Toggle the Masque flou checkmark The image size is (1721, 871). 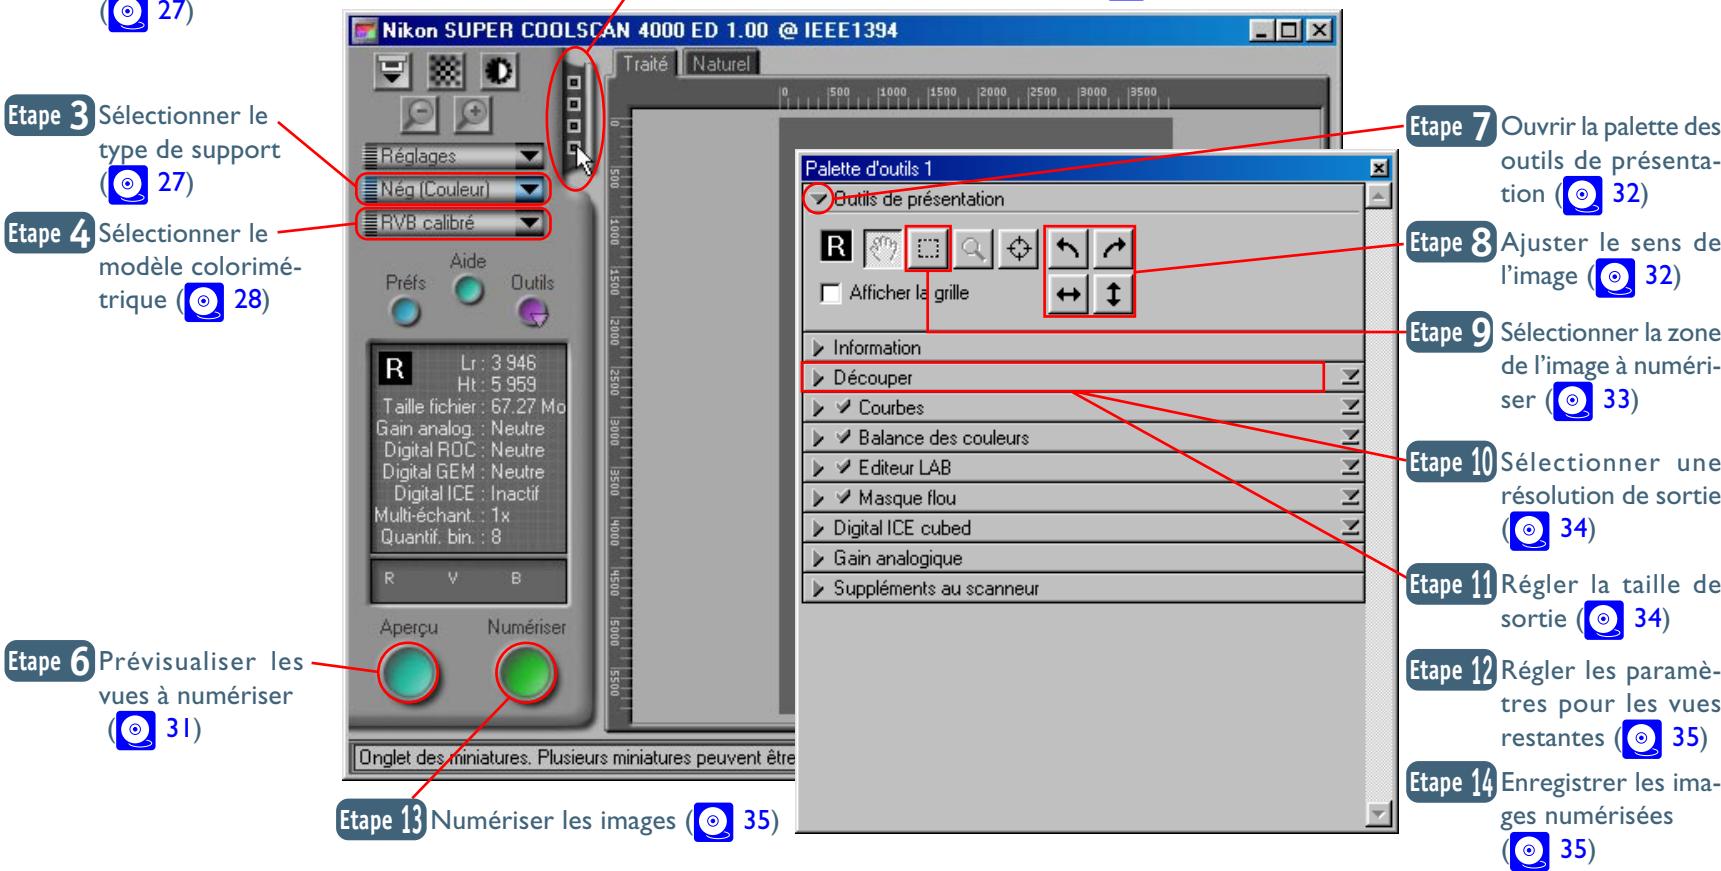click(842, 498)
